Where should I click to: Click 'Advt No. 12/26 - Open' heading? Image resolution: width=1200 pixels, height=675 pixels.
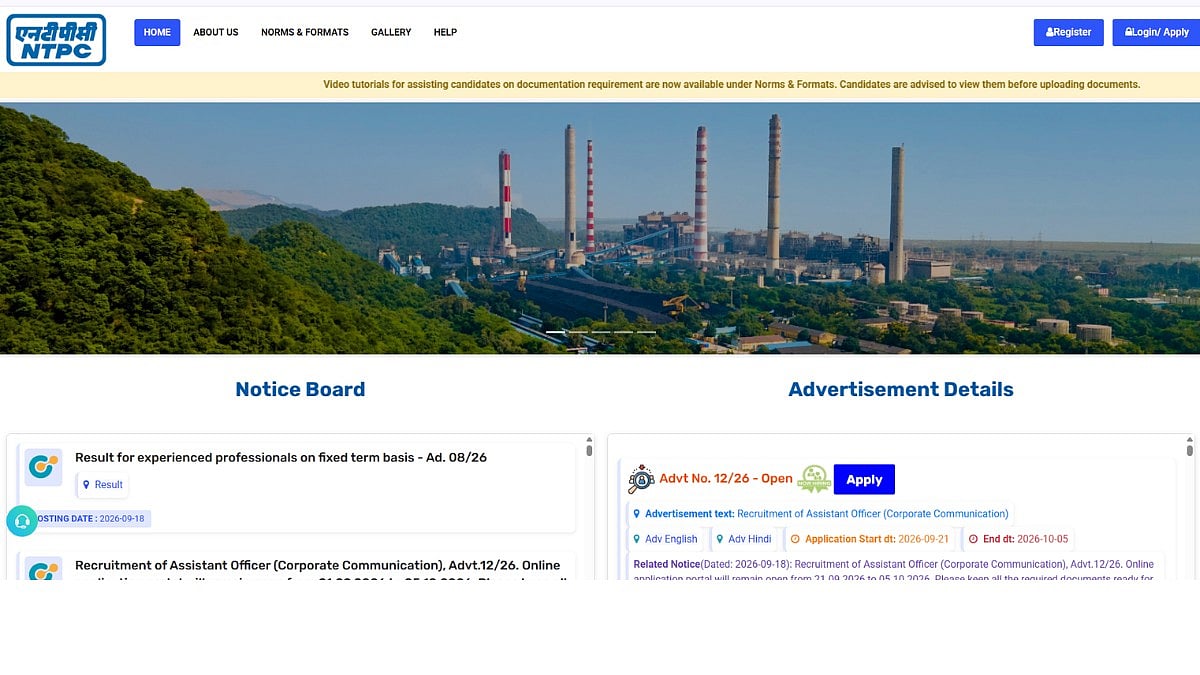726,479
